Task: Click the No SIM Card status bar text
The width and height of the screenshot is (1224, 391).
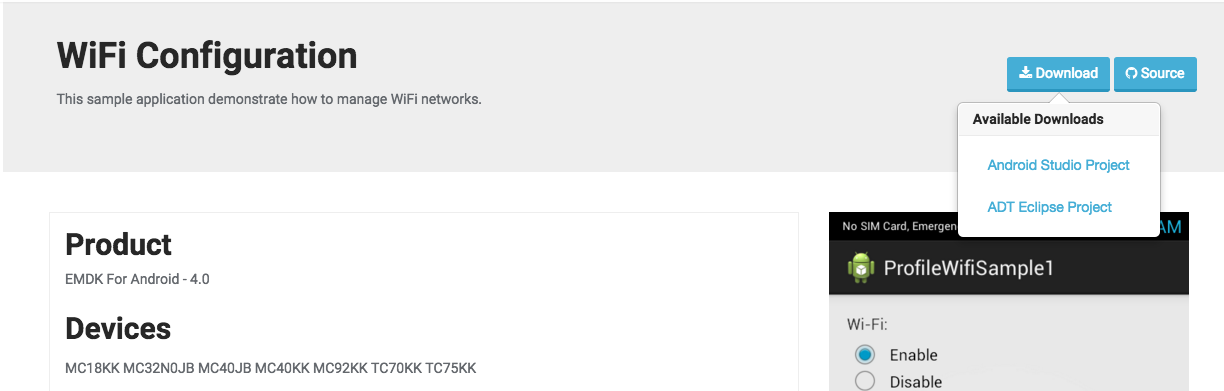Action: pos(871,227)
